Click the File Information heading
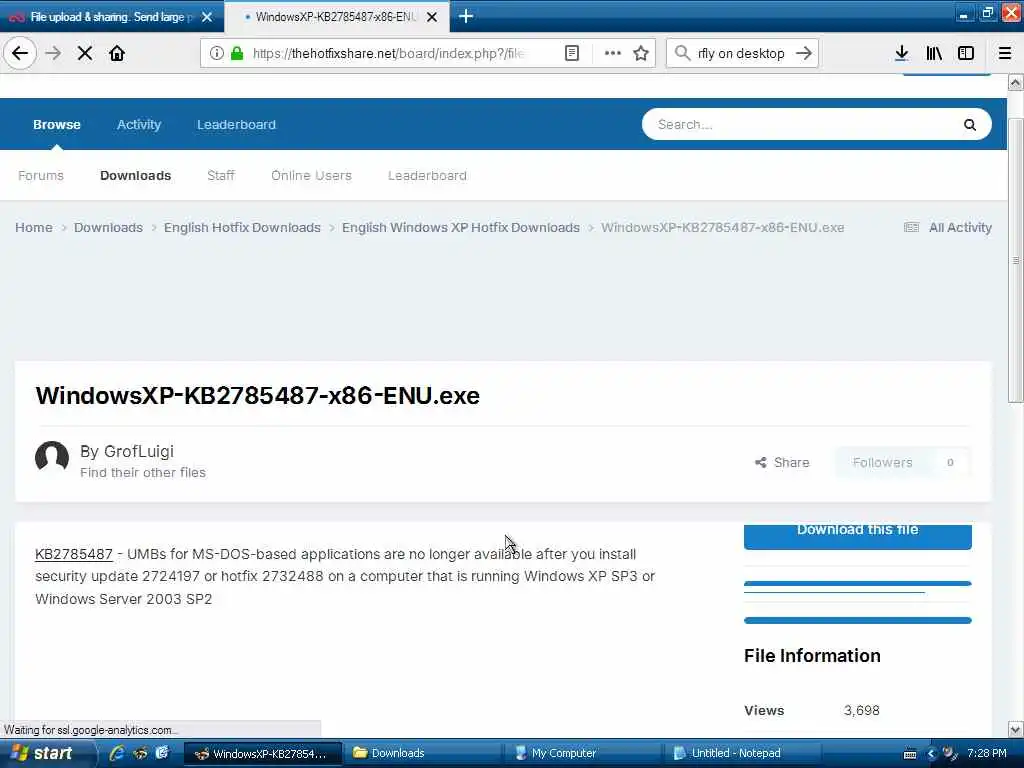Screen dimensions: 1024x768 coord(812,656)
